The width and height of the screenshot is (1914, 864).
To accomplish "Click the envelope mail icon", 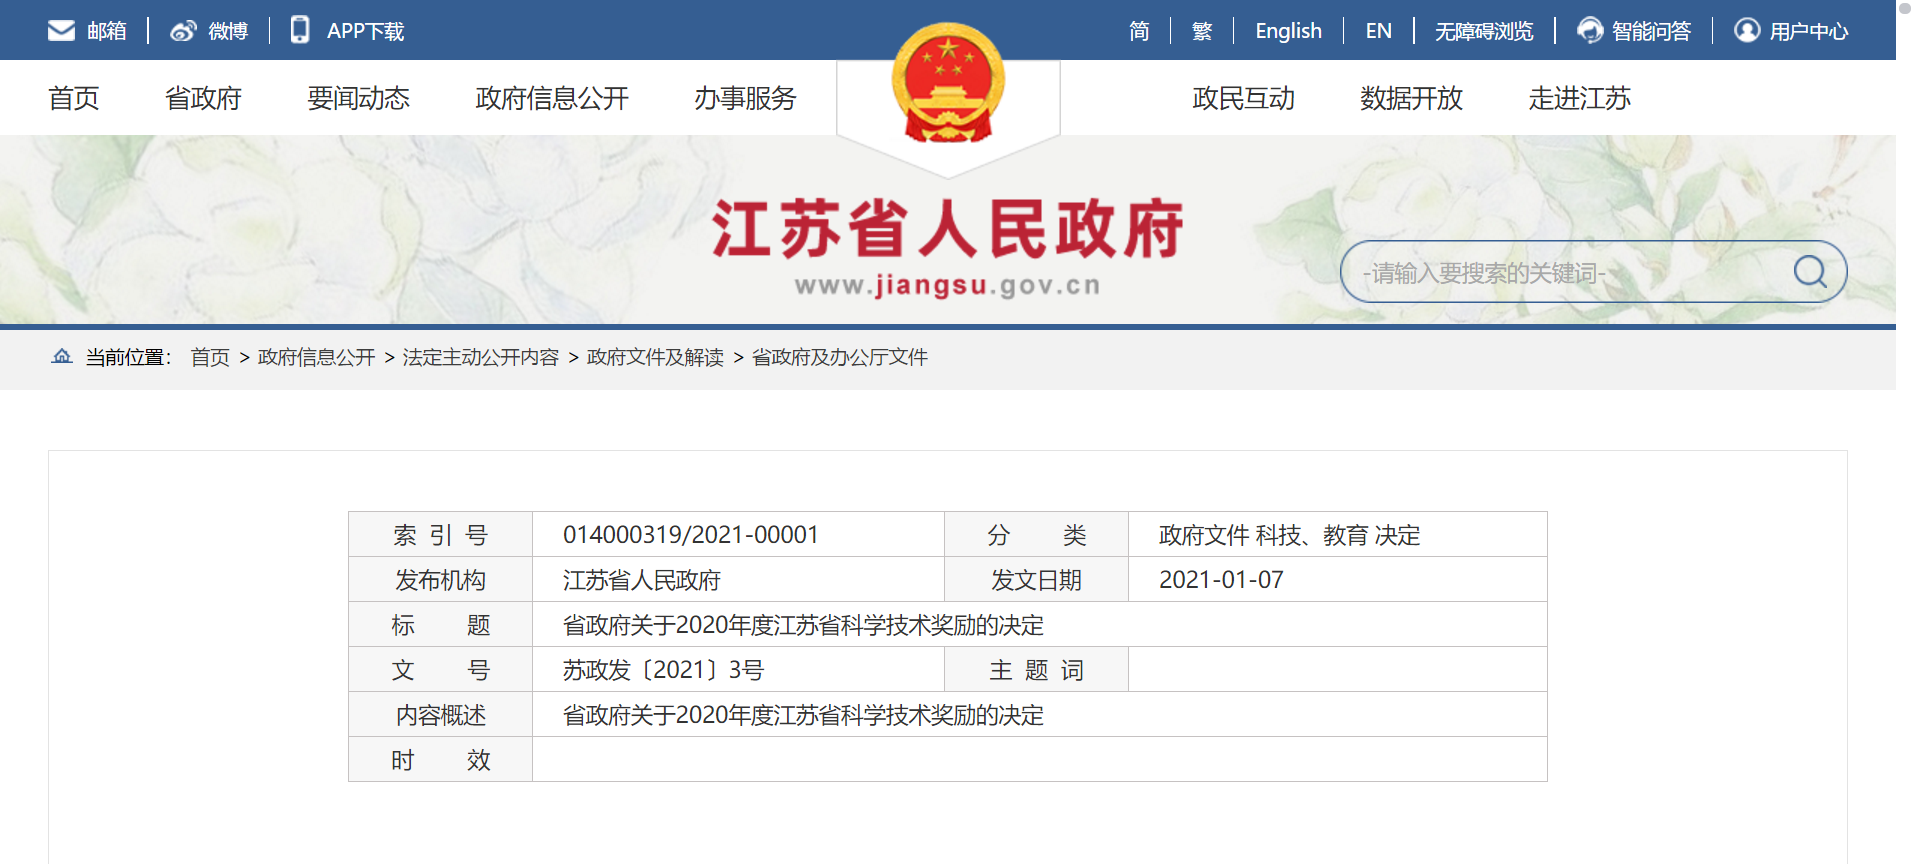I will (61, 31).
